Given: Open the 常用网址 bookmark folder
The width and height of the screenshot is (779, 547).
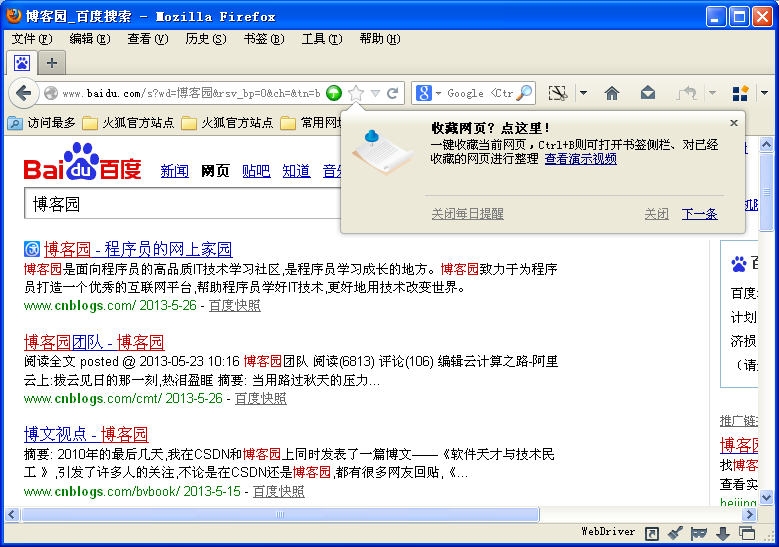Looking at the screenshot, I should pos(311,123).
